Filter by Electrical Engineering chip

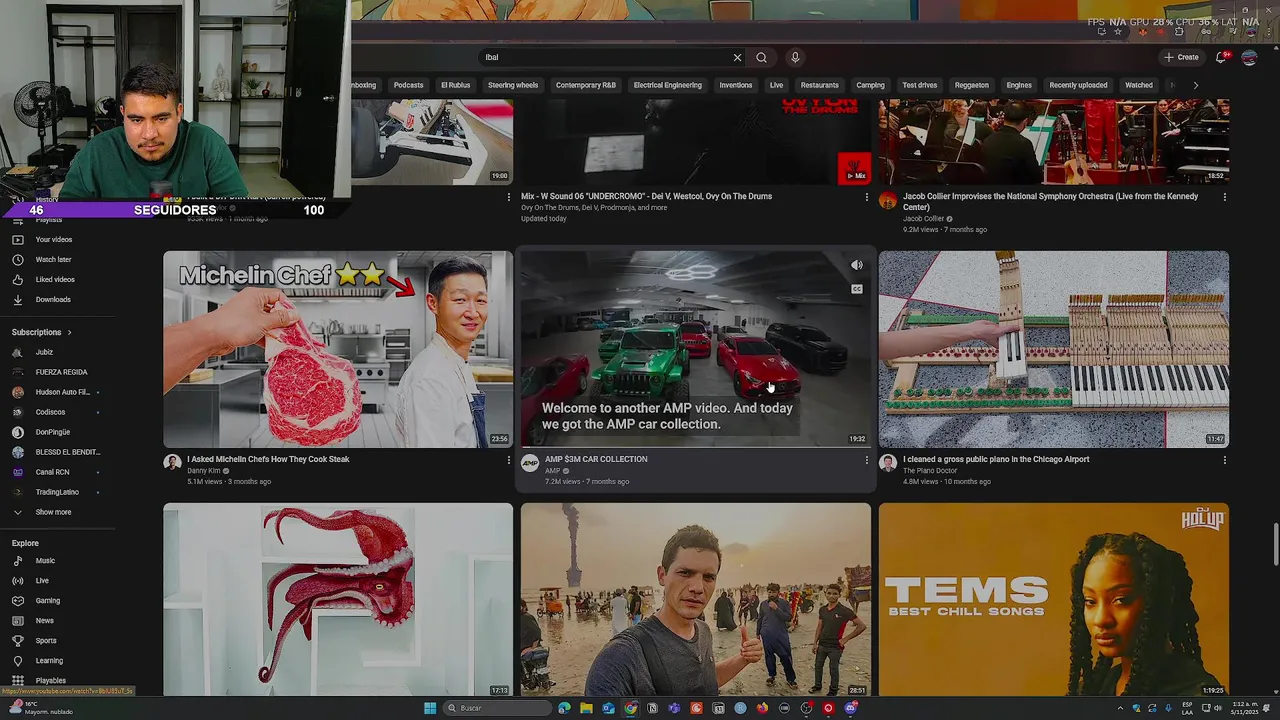click(x=667, y=85)
